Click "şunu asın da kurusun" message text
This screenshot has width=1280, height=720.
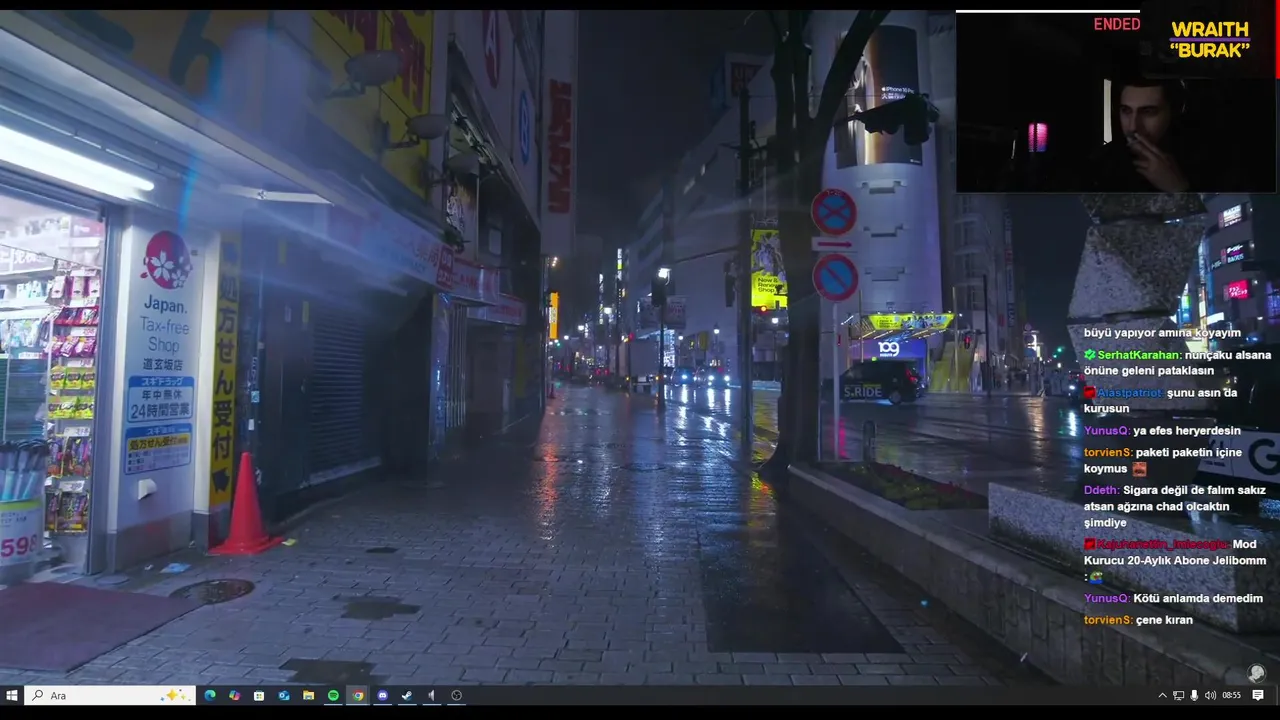(x=1160, y=400)
